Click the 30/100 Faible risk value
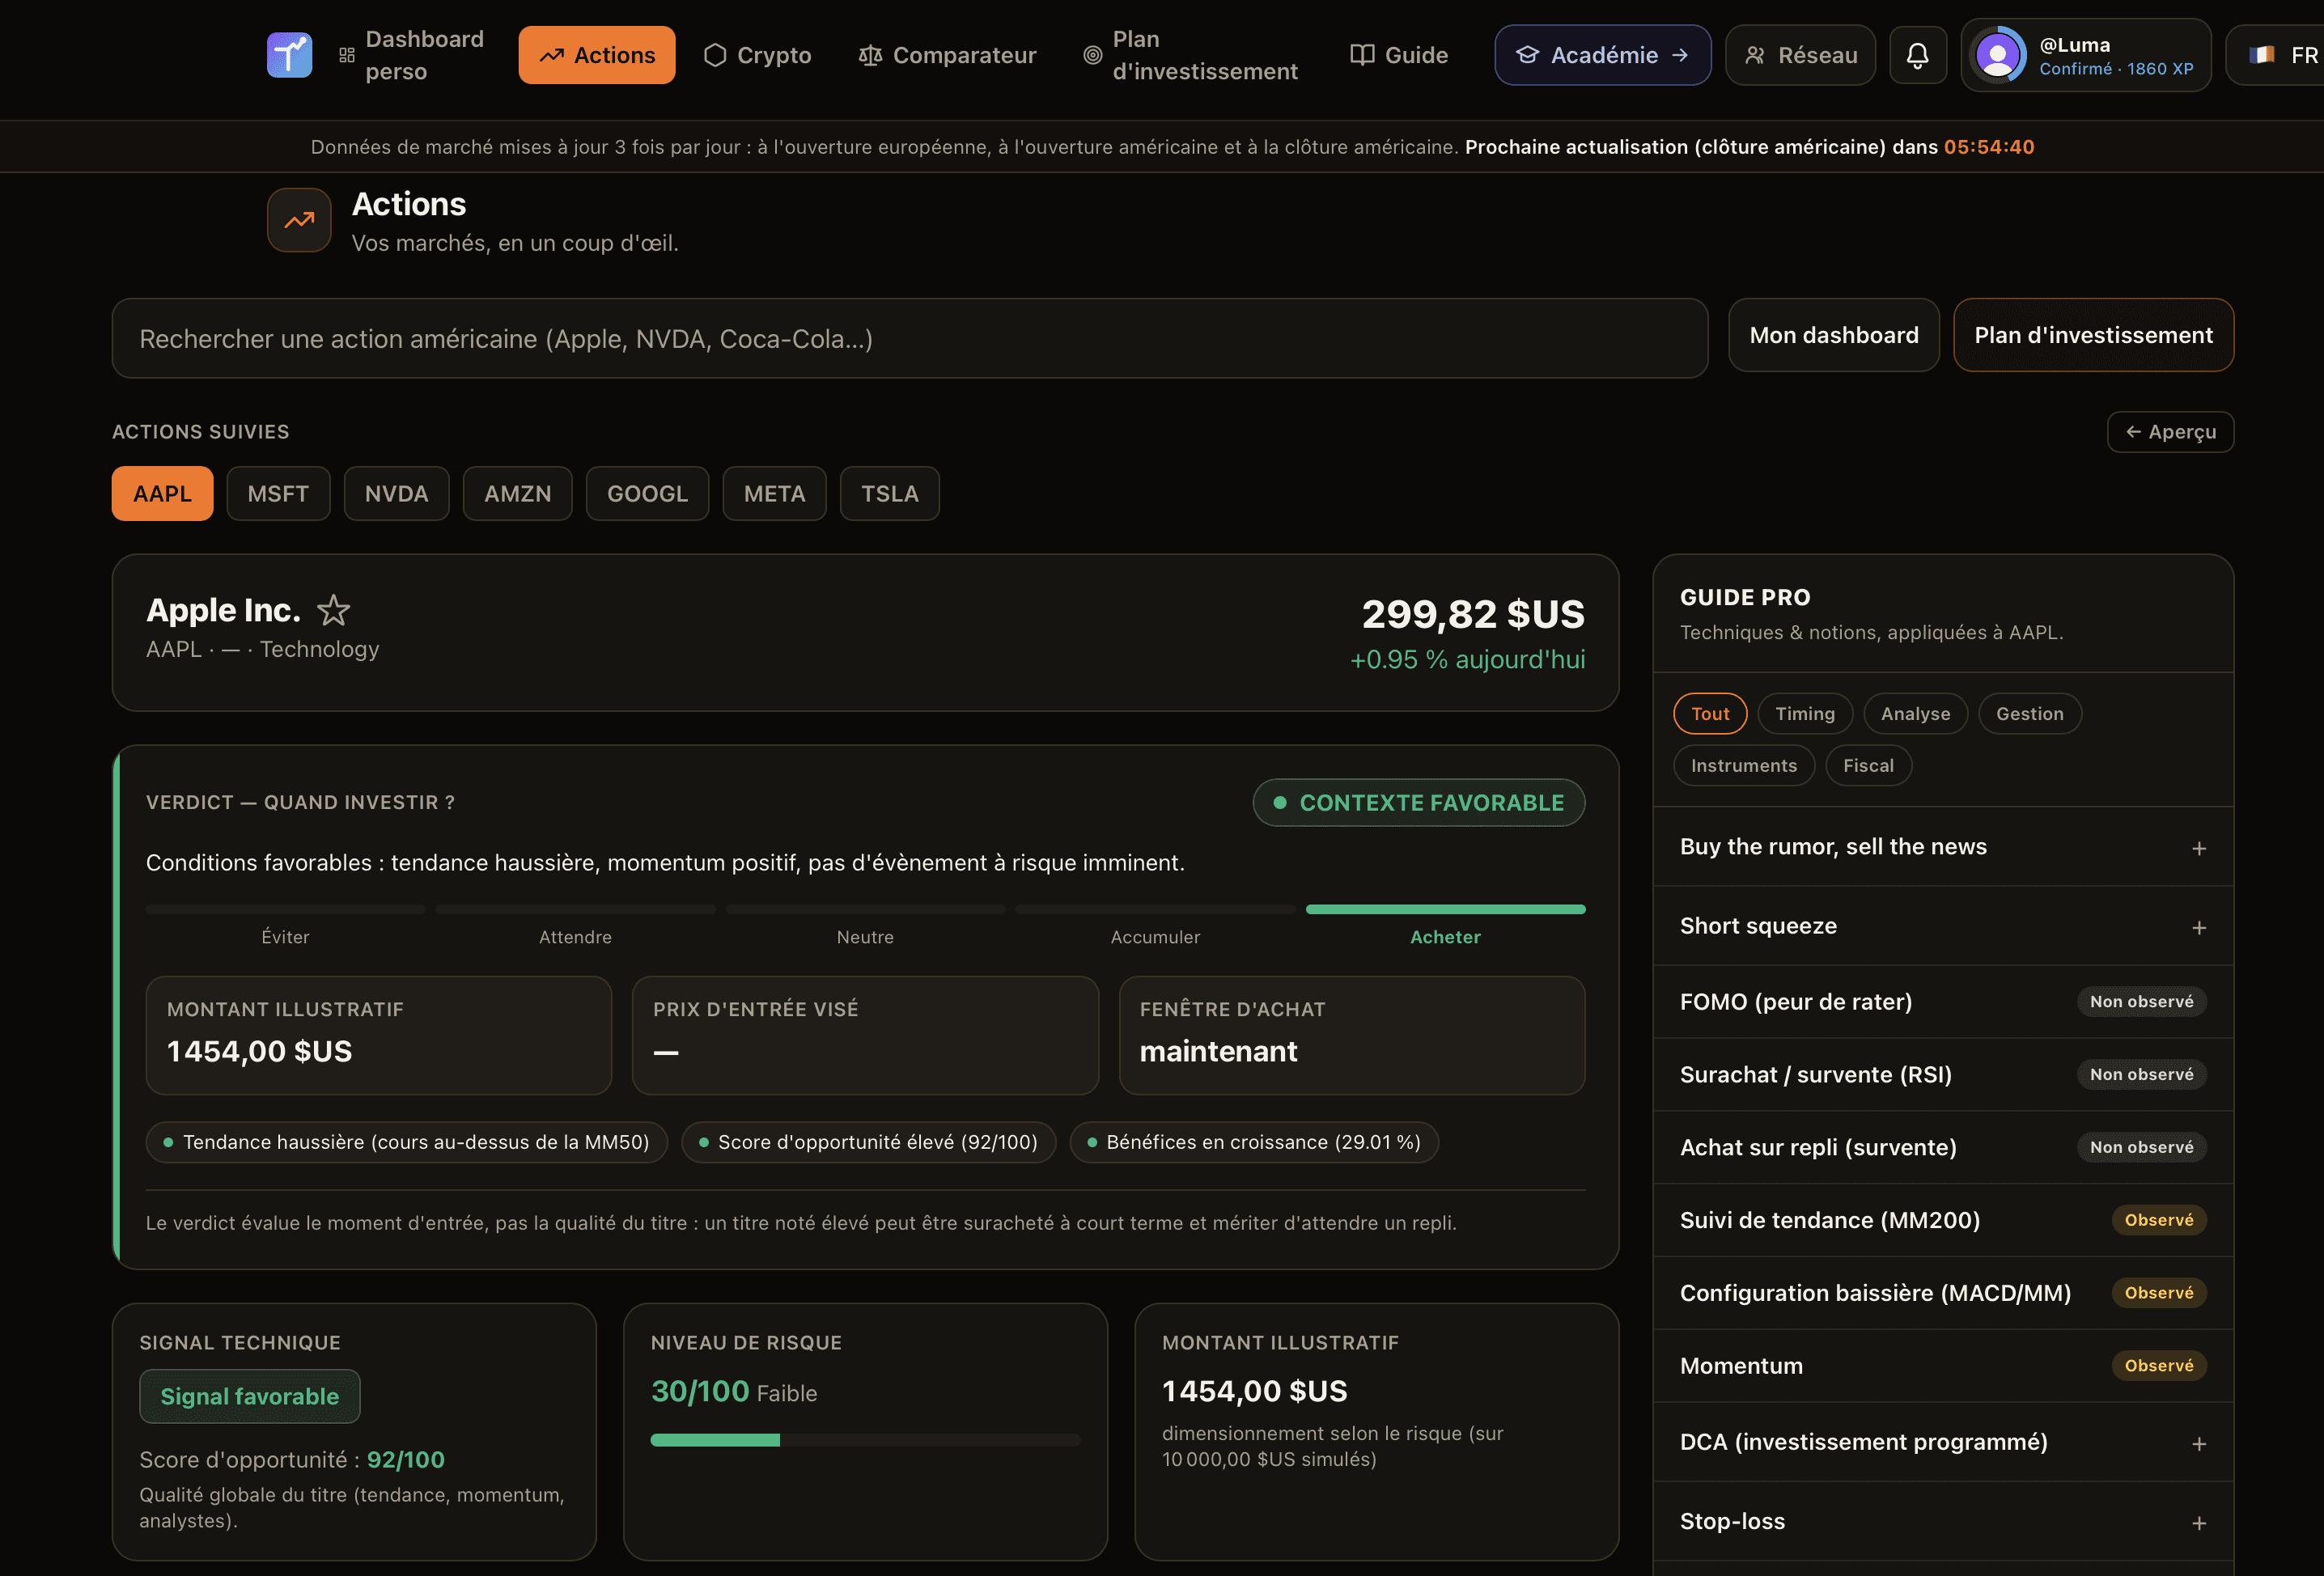The height and width of the screenshot is (1576, 2324). pyautogui.click(x=734, y=1391)
